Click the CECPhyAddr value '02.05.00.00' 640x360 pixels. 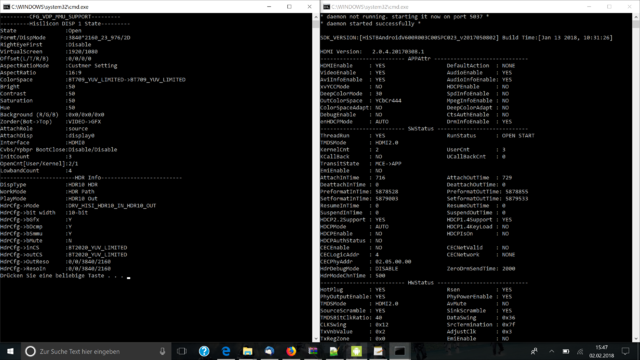(393, 262)
